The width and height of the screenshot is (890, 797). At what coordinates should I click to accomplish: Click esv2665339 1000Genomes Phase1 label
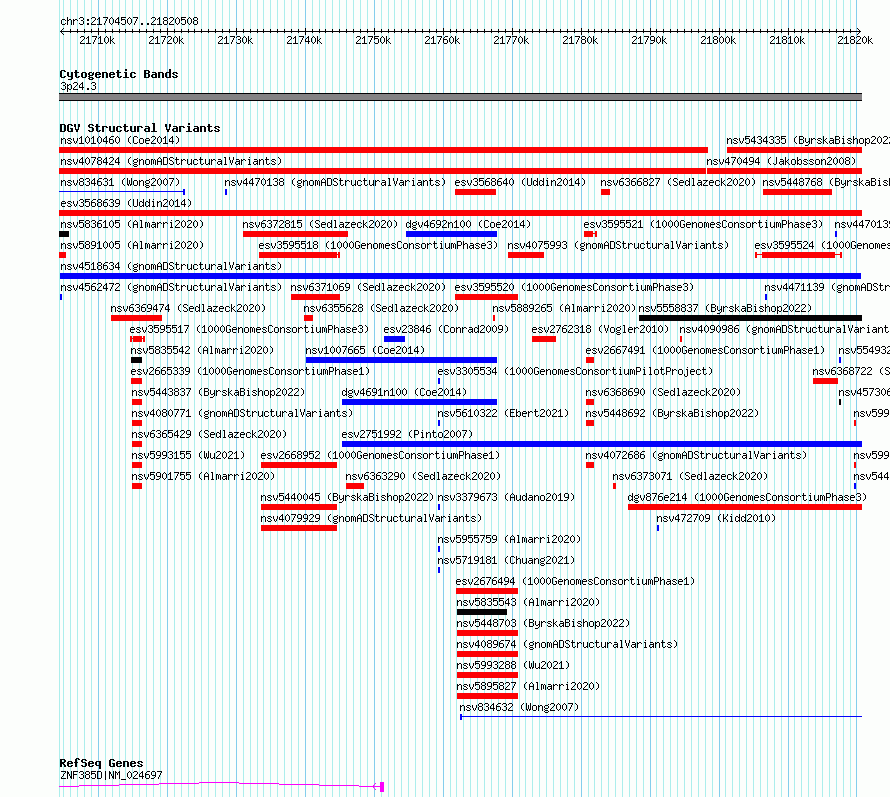pyautogui.click(x=250, y=371)
